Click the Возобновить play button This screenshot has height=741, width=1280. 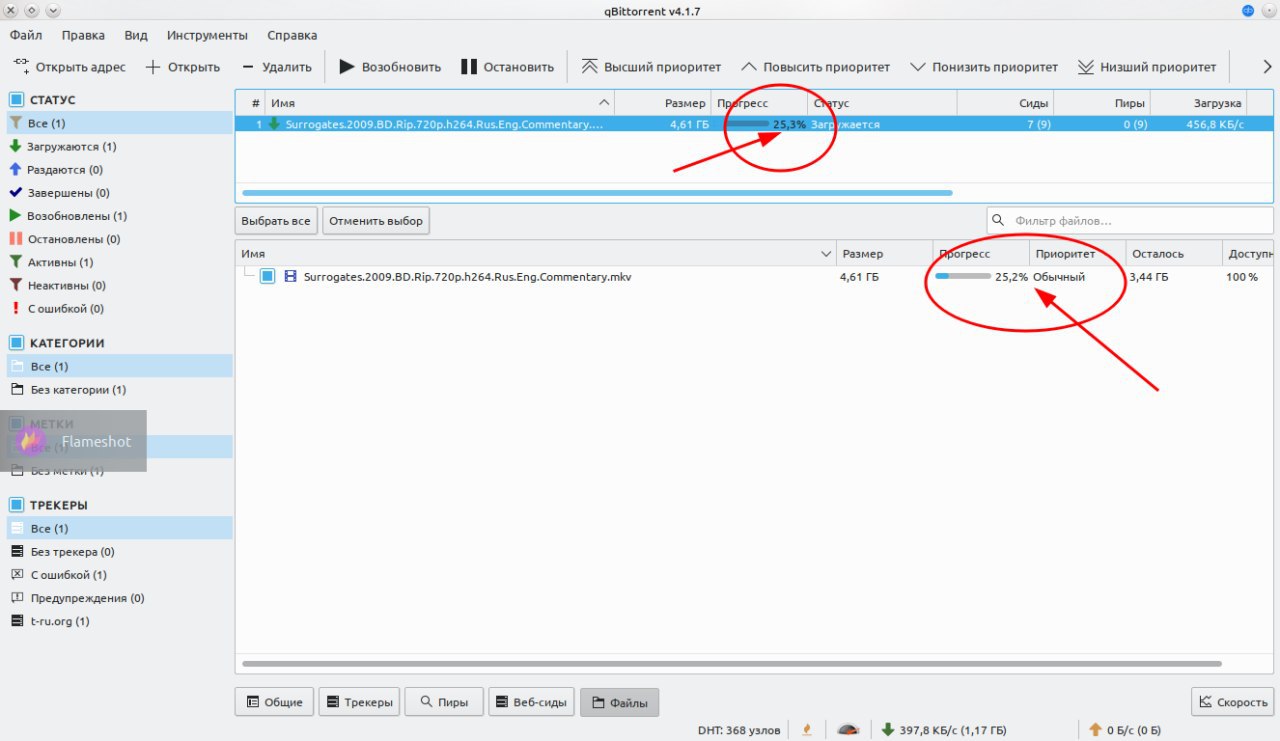tap(390, 67)
